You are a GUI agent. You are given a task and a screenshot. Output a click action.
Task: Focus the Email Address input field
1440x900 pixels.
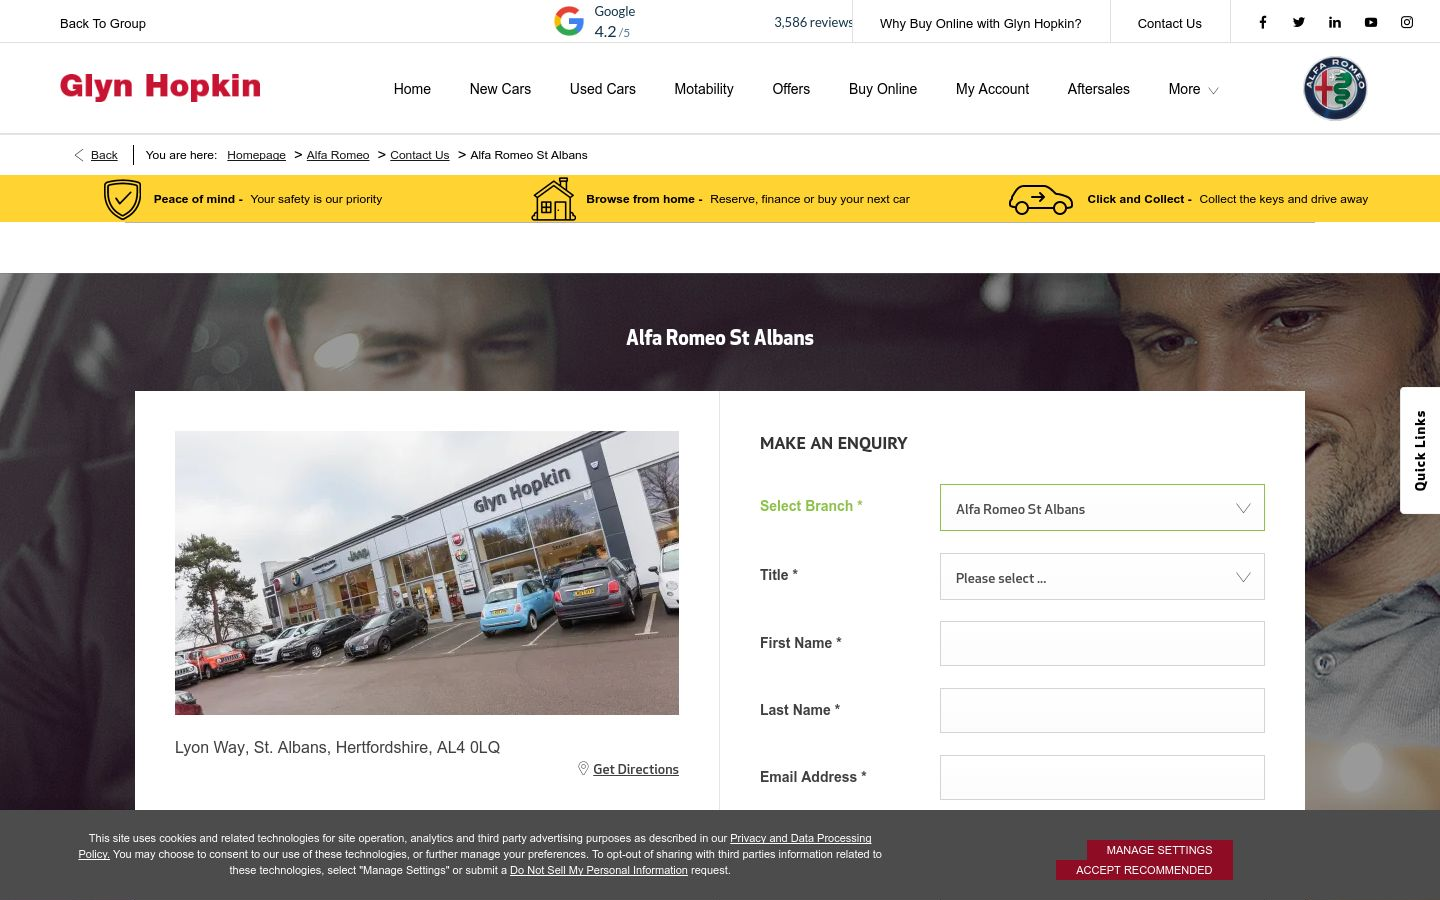1102,777
